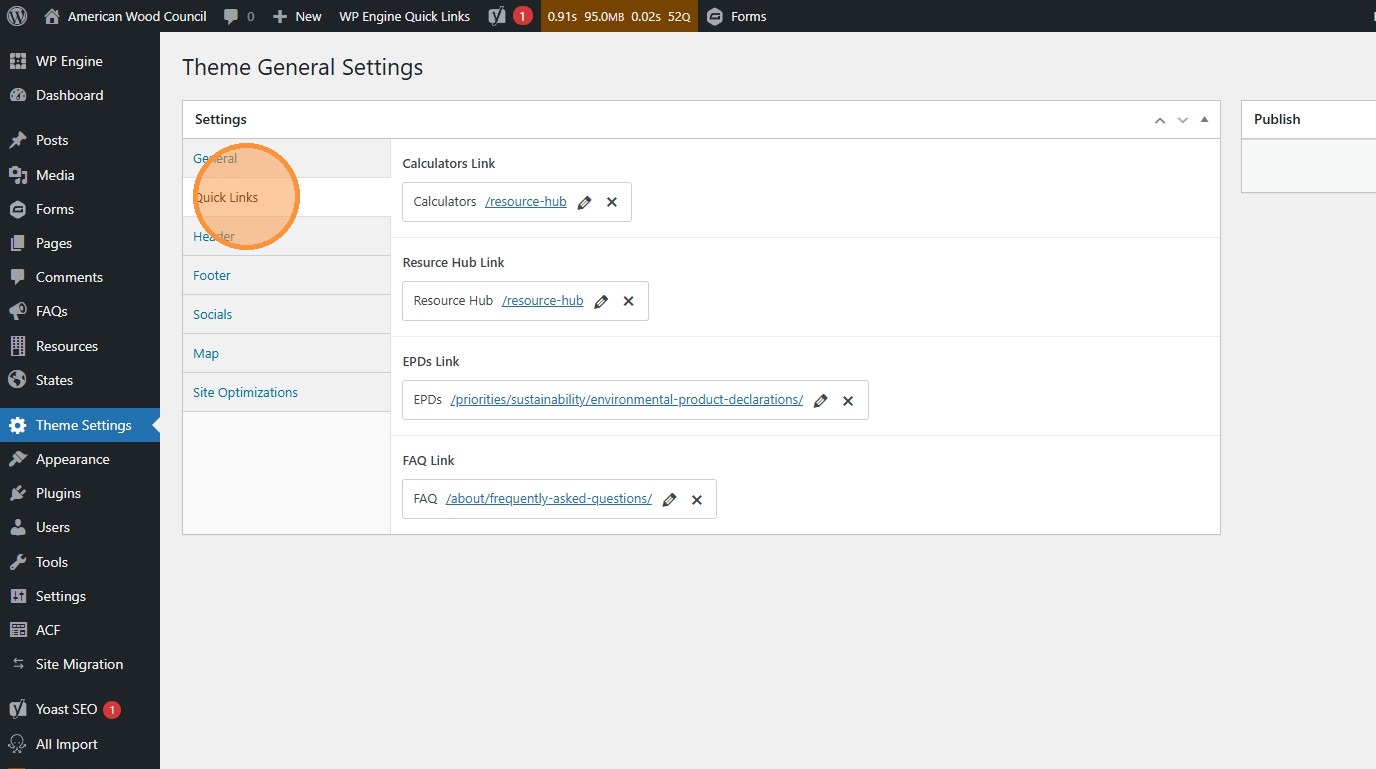The width and height of the screenshot is (1376, 769).
Task: Open WP Engine Quick Links menu
Action: click(x=404, y=16)
